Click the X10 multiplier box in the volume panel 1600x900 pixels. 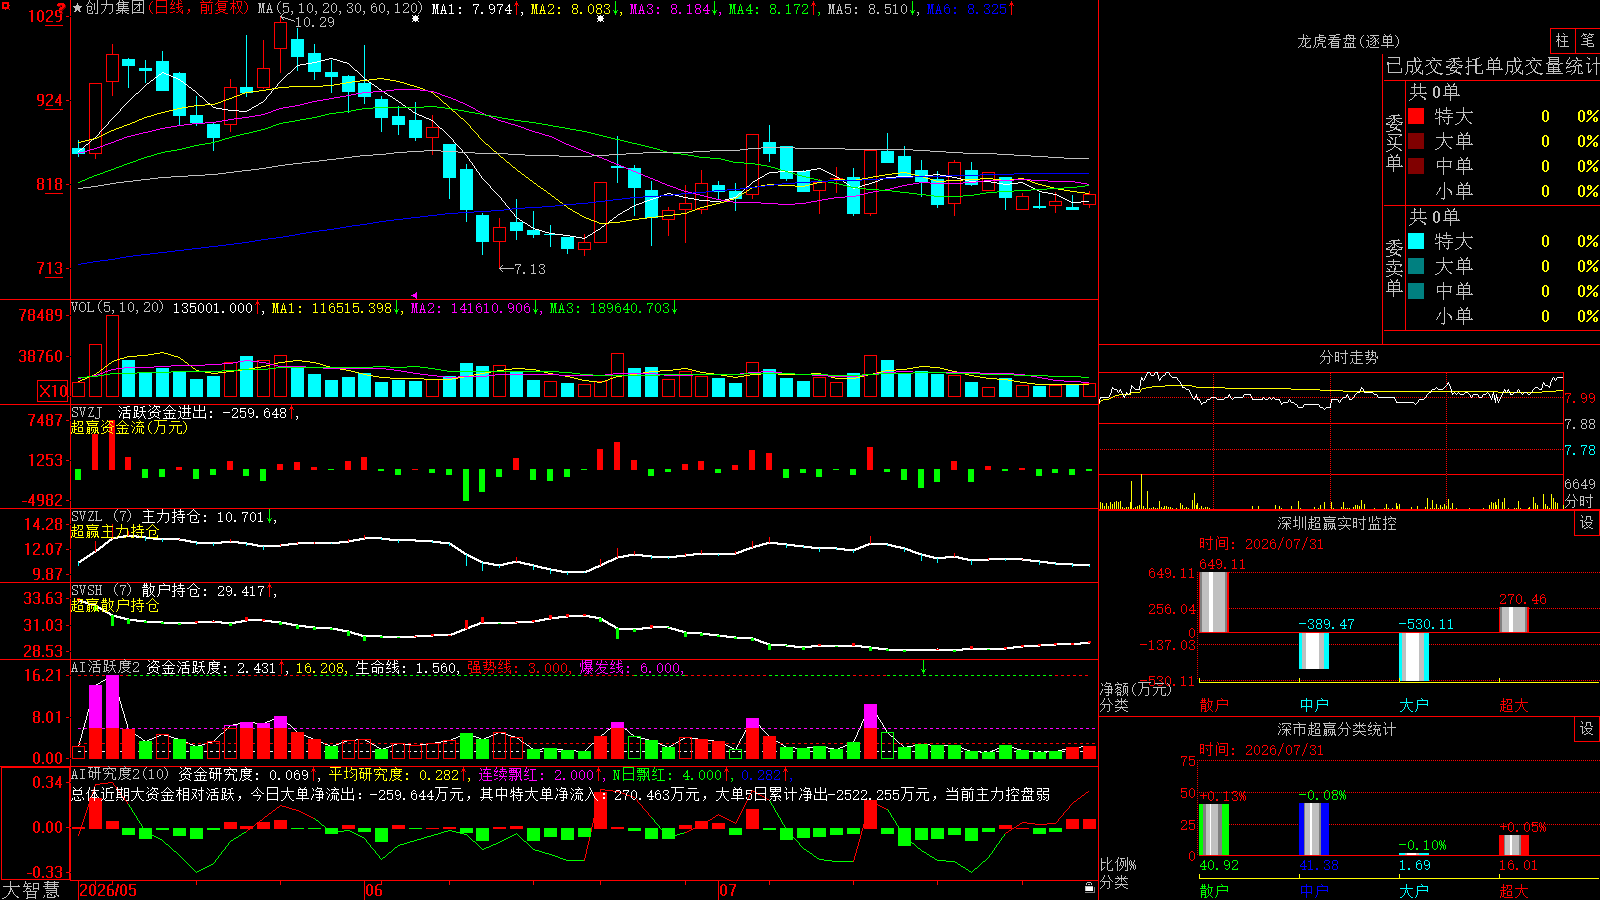click(x=53, y=391)
